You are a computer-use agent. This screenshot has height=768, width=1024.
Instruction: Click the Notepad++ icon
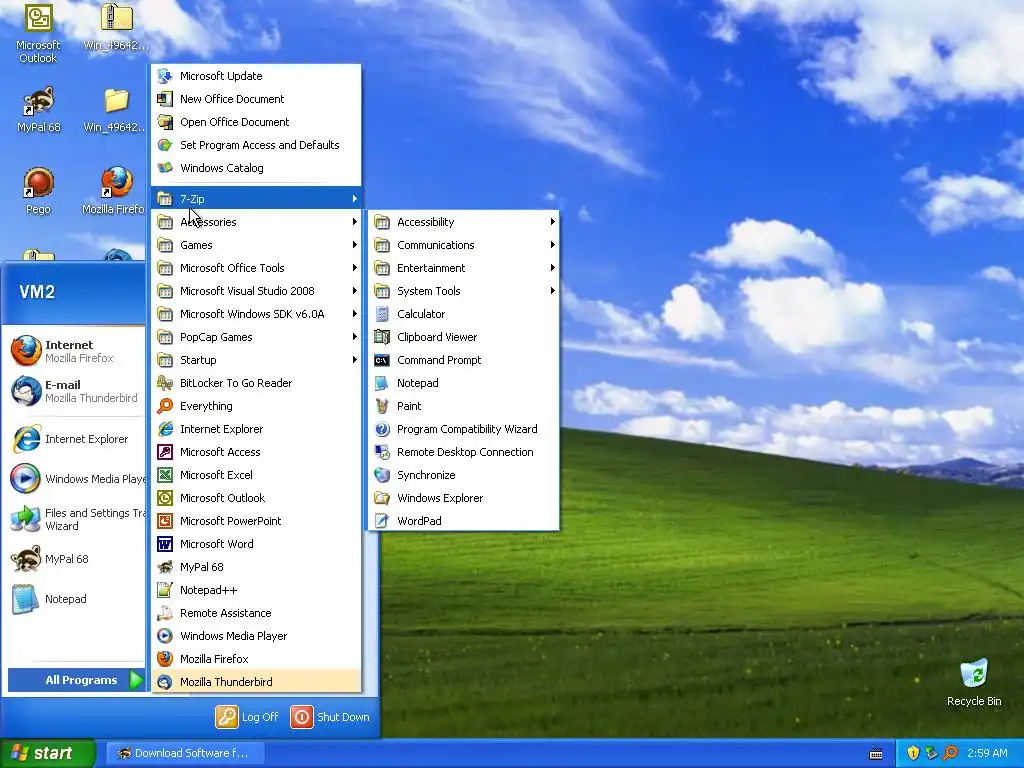[x=165, y=590]
